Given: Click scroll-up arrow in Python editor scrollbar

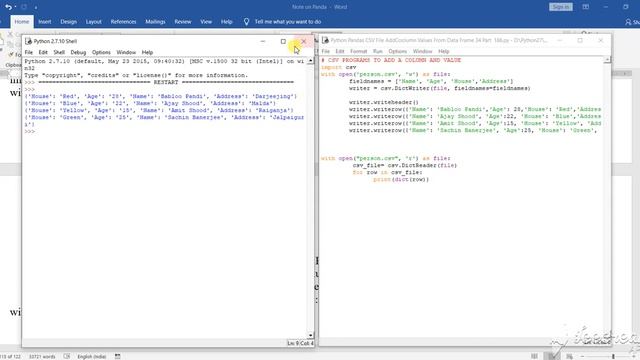Looking at the screenshot, I should click(x=607, y=60).
